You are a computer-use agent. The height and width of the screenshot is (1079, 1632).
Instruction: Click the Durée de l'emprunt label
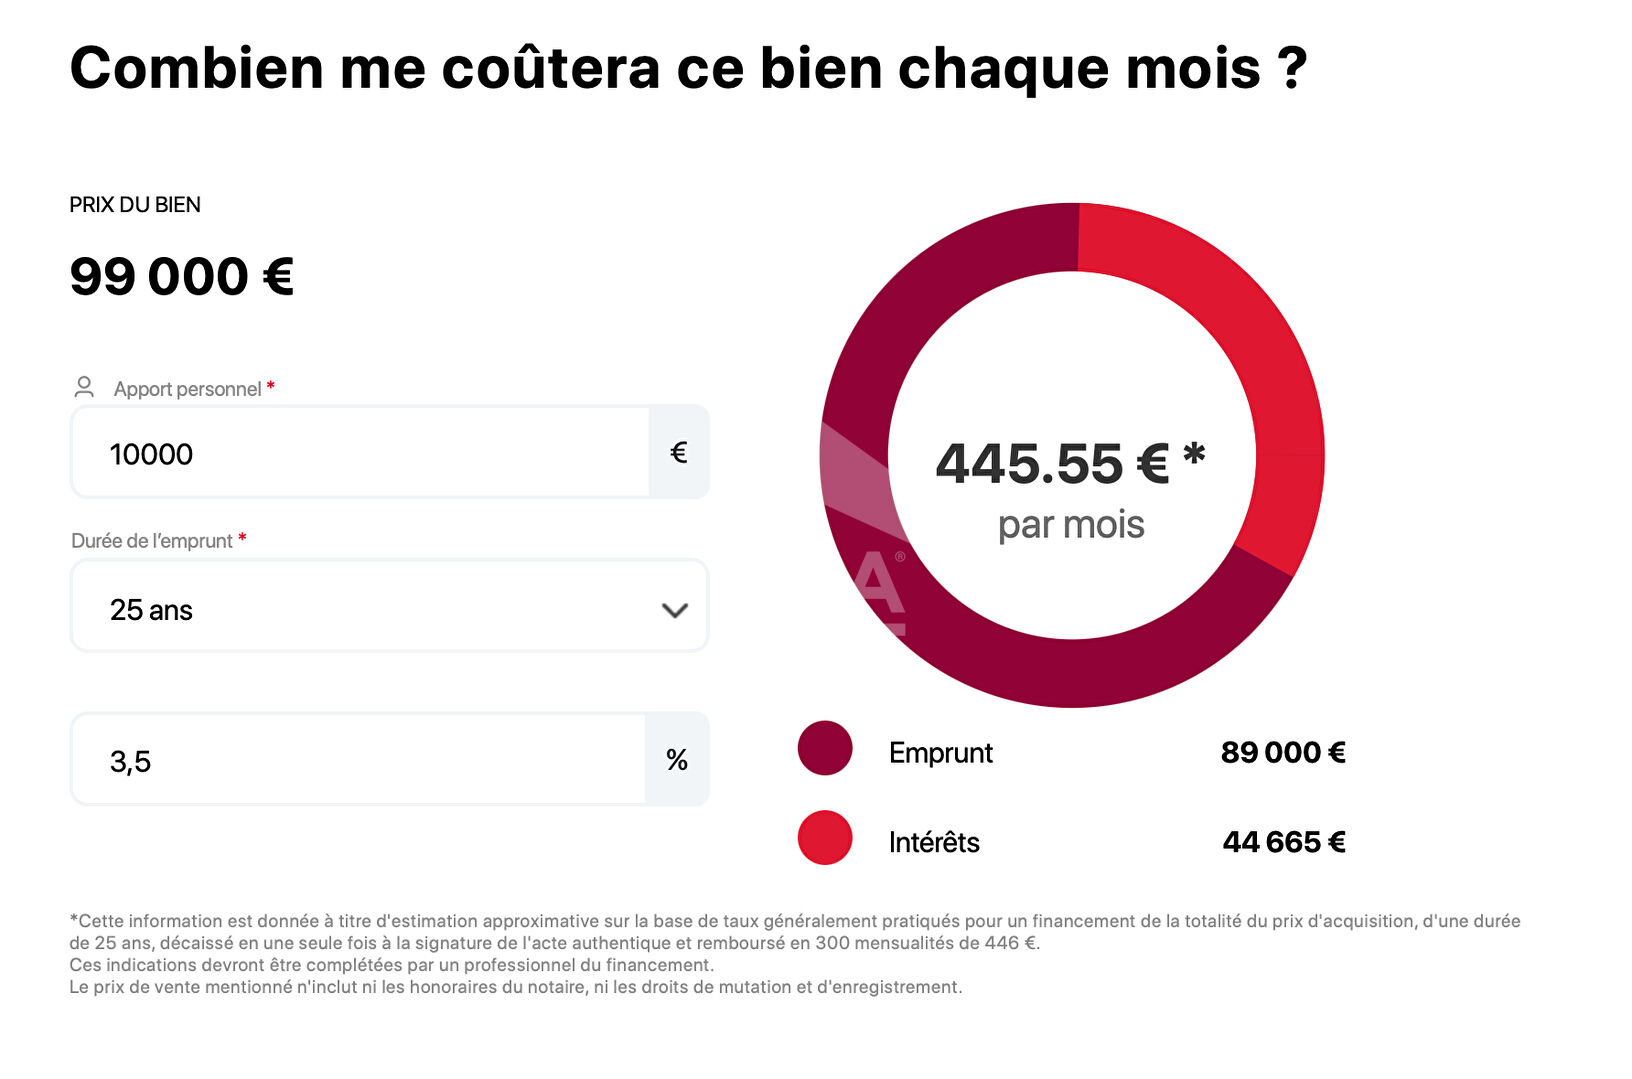click(152, 541)
